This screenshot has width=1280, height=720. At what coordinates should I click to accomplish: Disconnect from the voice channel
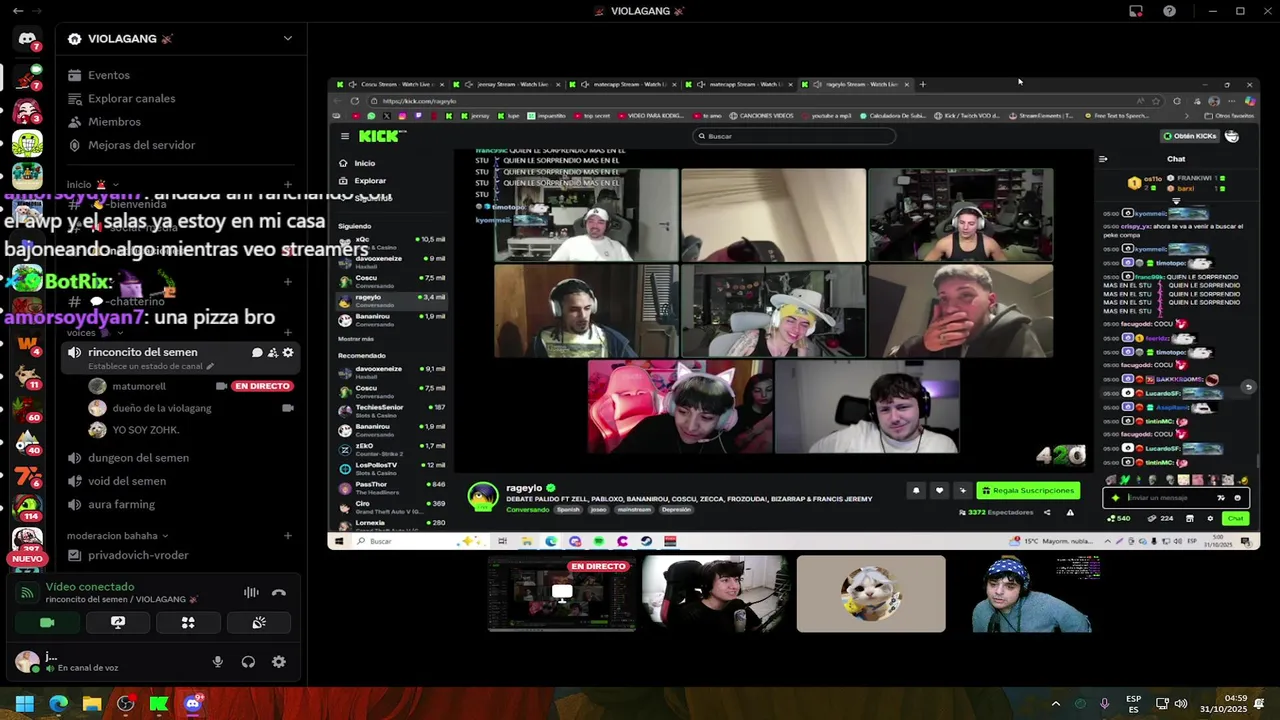pos(279,593)
